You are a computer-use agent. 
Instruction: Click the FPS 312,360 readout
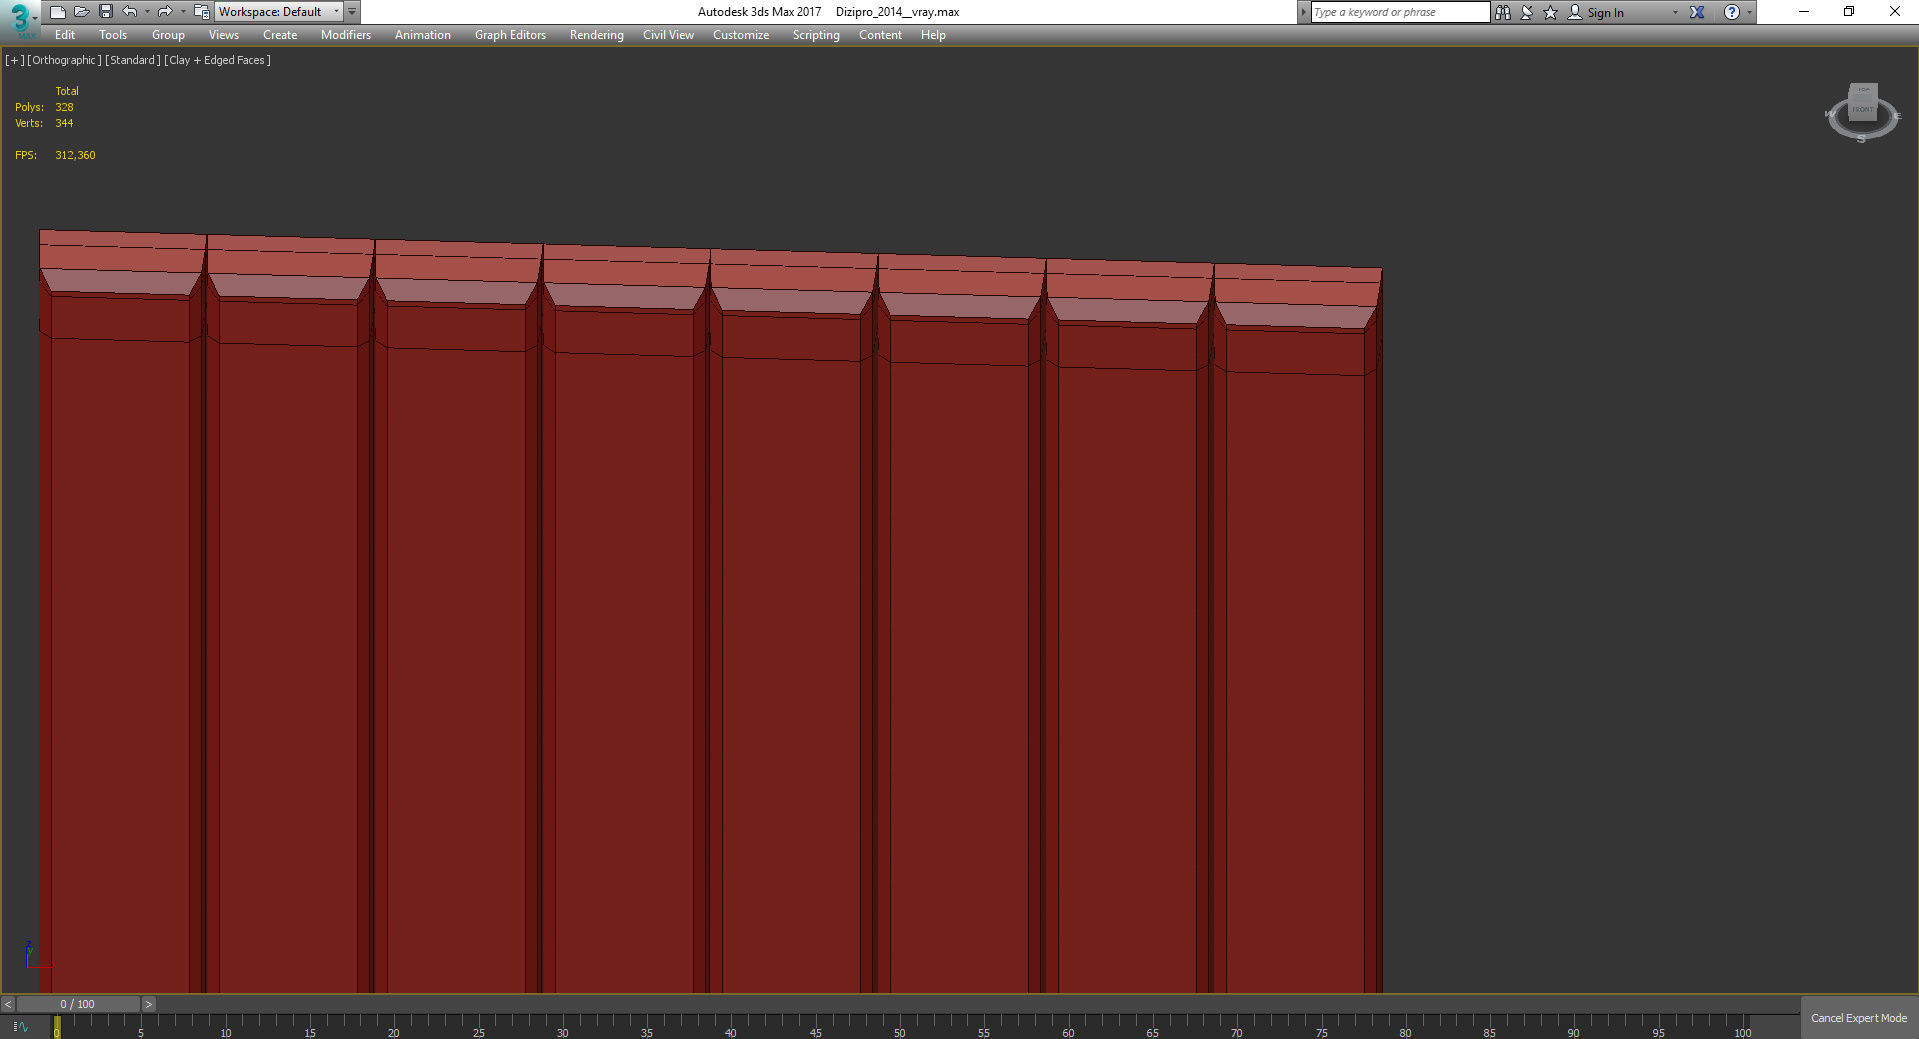(75, 155)
